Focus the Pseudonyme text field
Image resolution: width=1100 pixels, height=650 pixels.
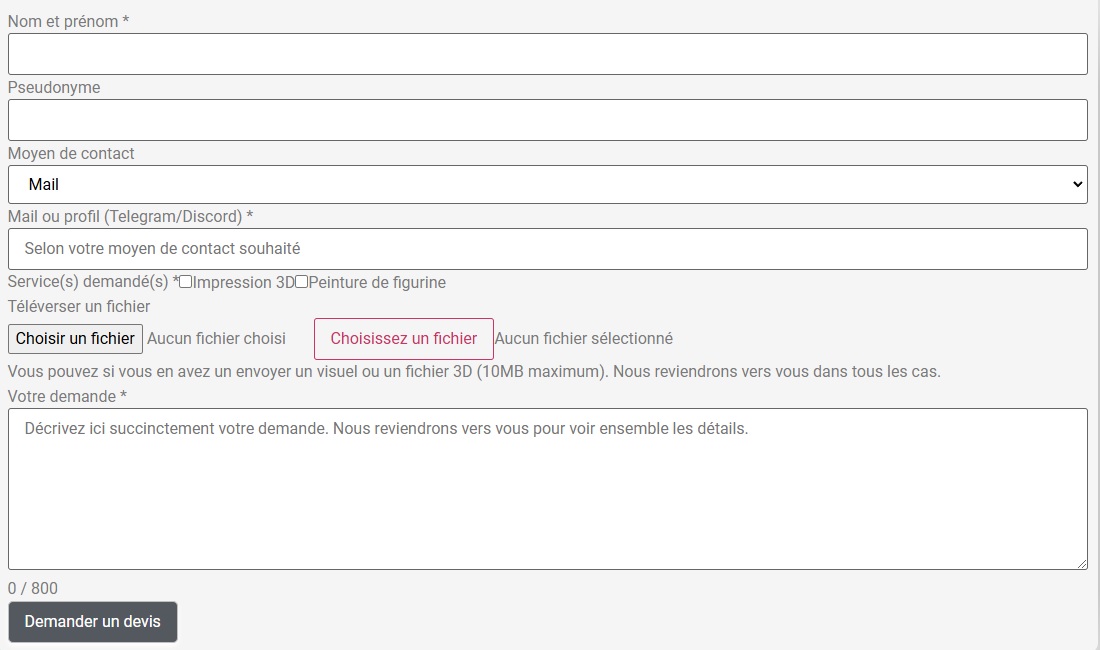click(x=547, y=120)
